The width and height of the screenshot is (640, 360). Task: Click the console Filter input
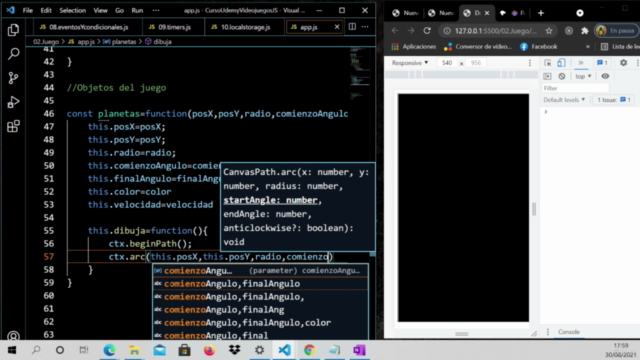[x=576, y=88]
